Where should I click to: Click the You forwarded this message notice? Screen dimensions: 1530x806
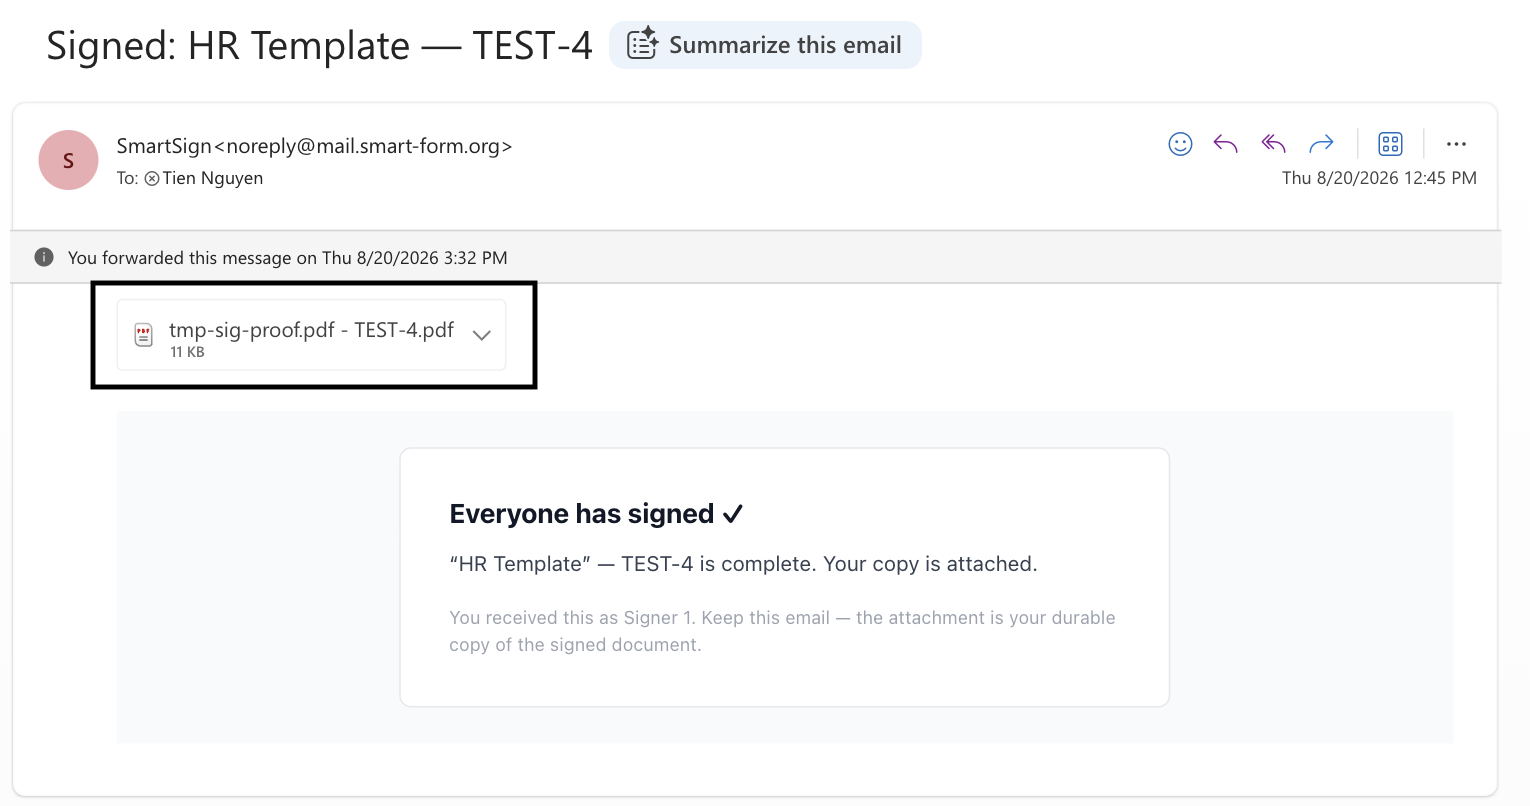287,257
